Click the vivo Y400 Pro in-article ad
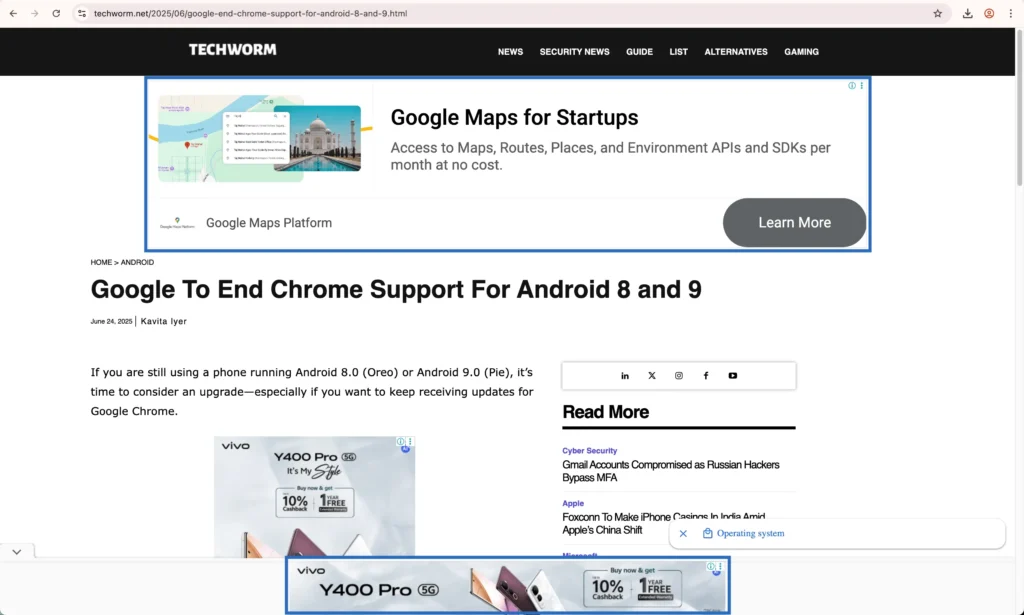This screenshot has height=615, width=1024. pyautogui.click(x=314, y=497)
